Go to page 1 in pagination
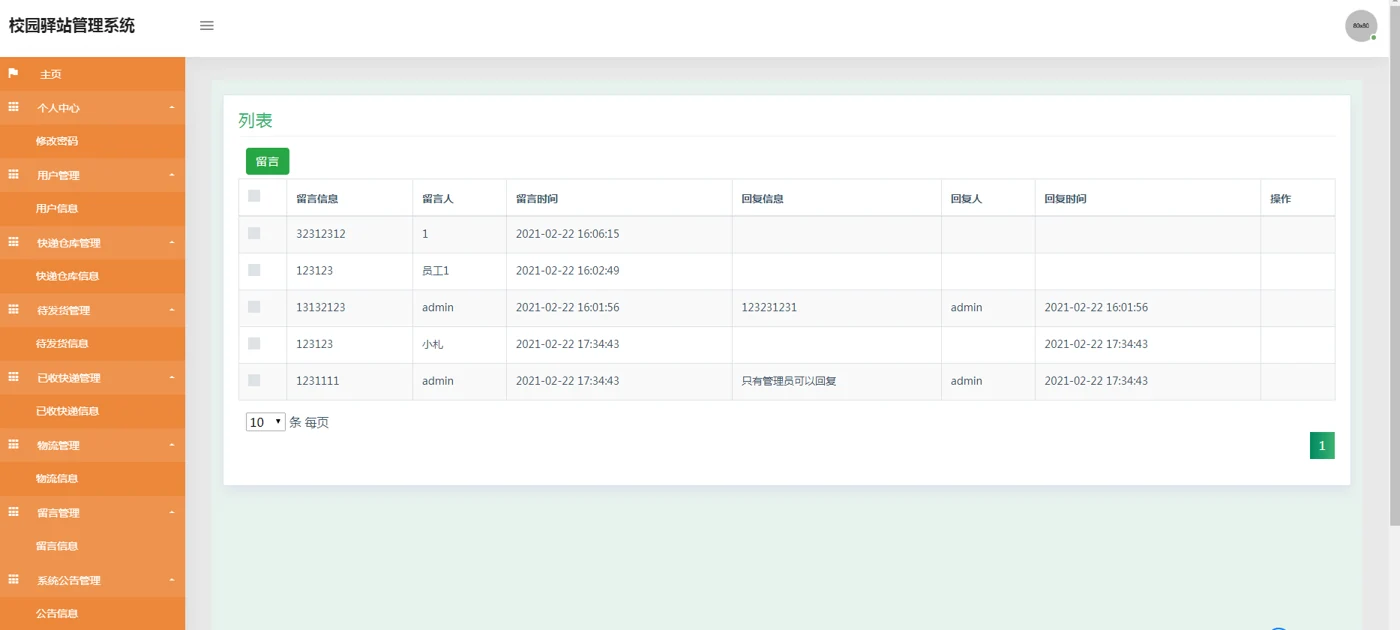Image resolution: width=1400 pixels, height=630 pixels. click(1322, 446)
